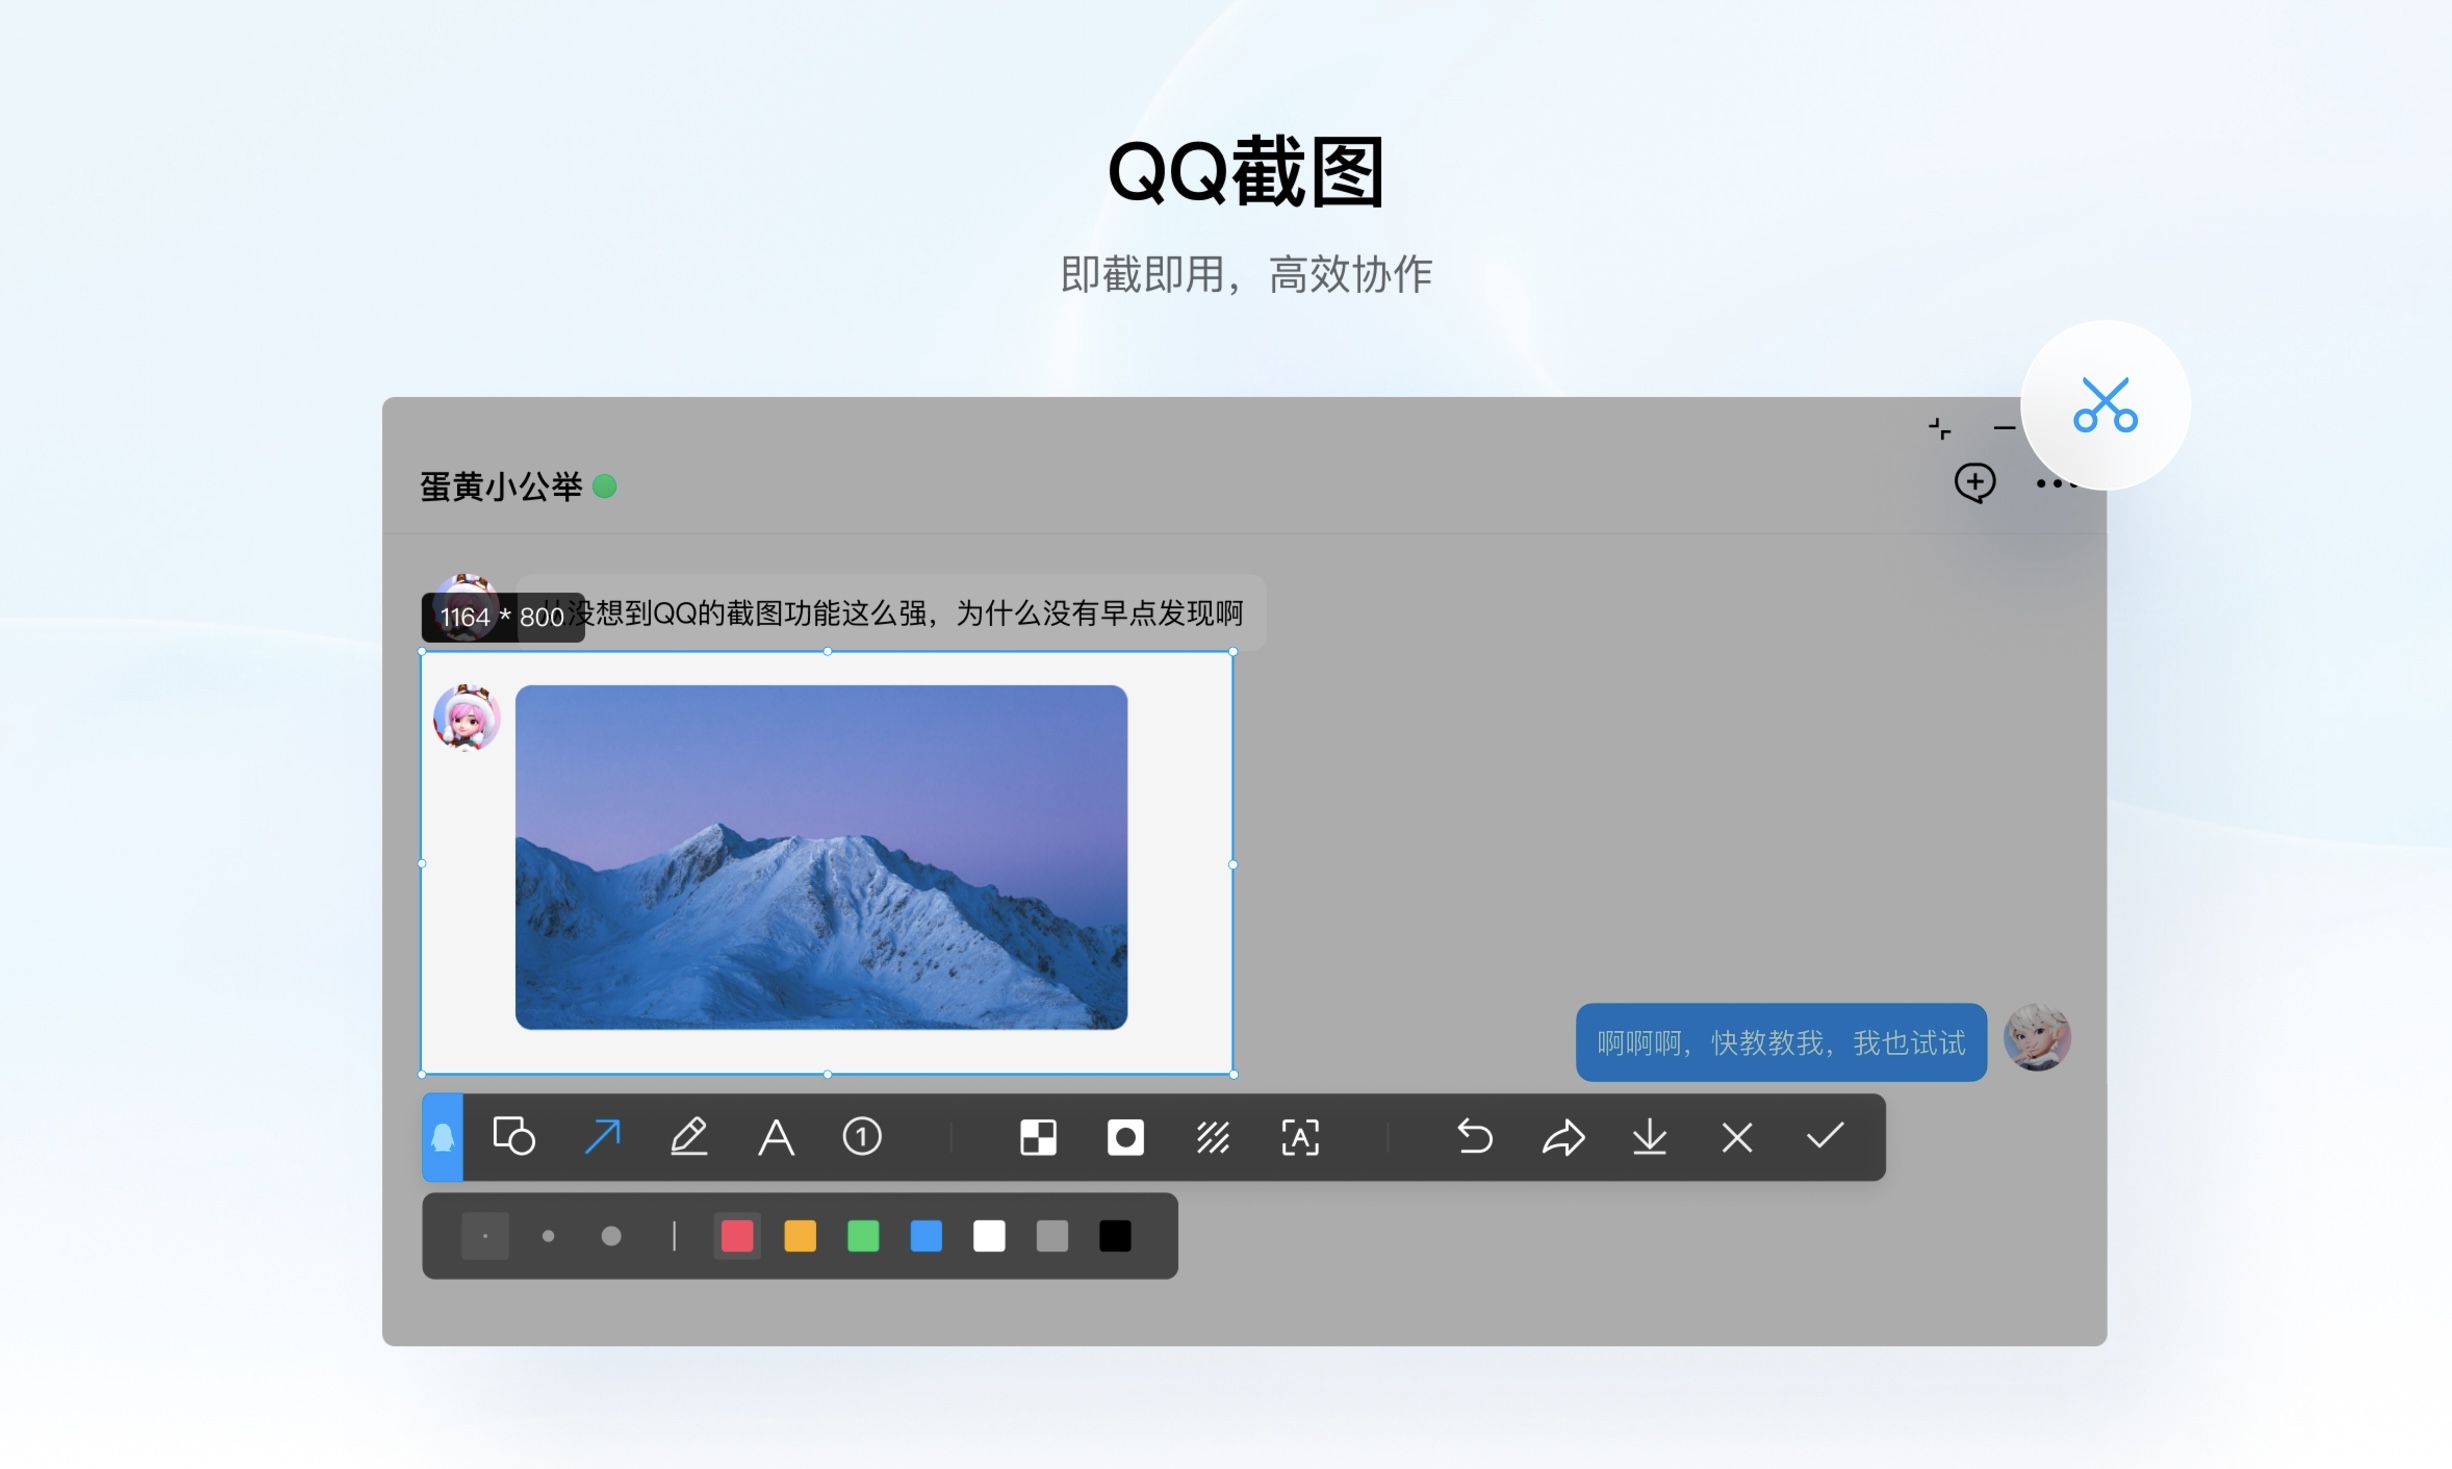Click the chat plus bubble icon
The width and height of the screenshot is (2452, 1469).
[x=1975, y=483]
